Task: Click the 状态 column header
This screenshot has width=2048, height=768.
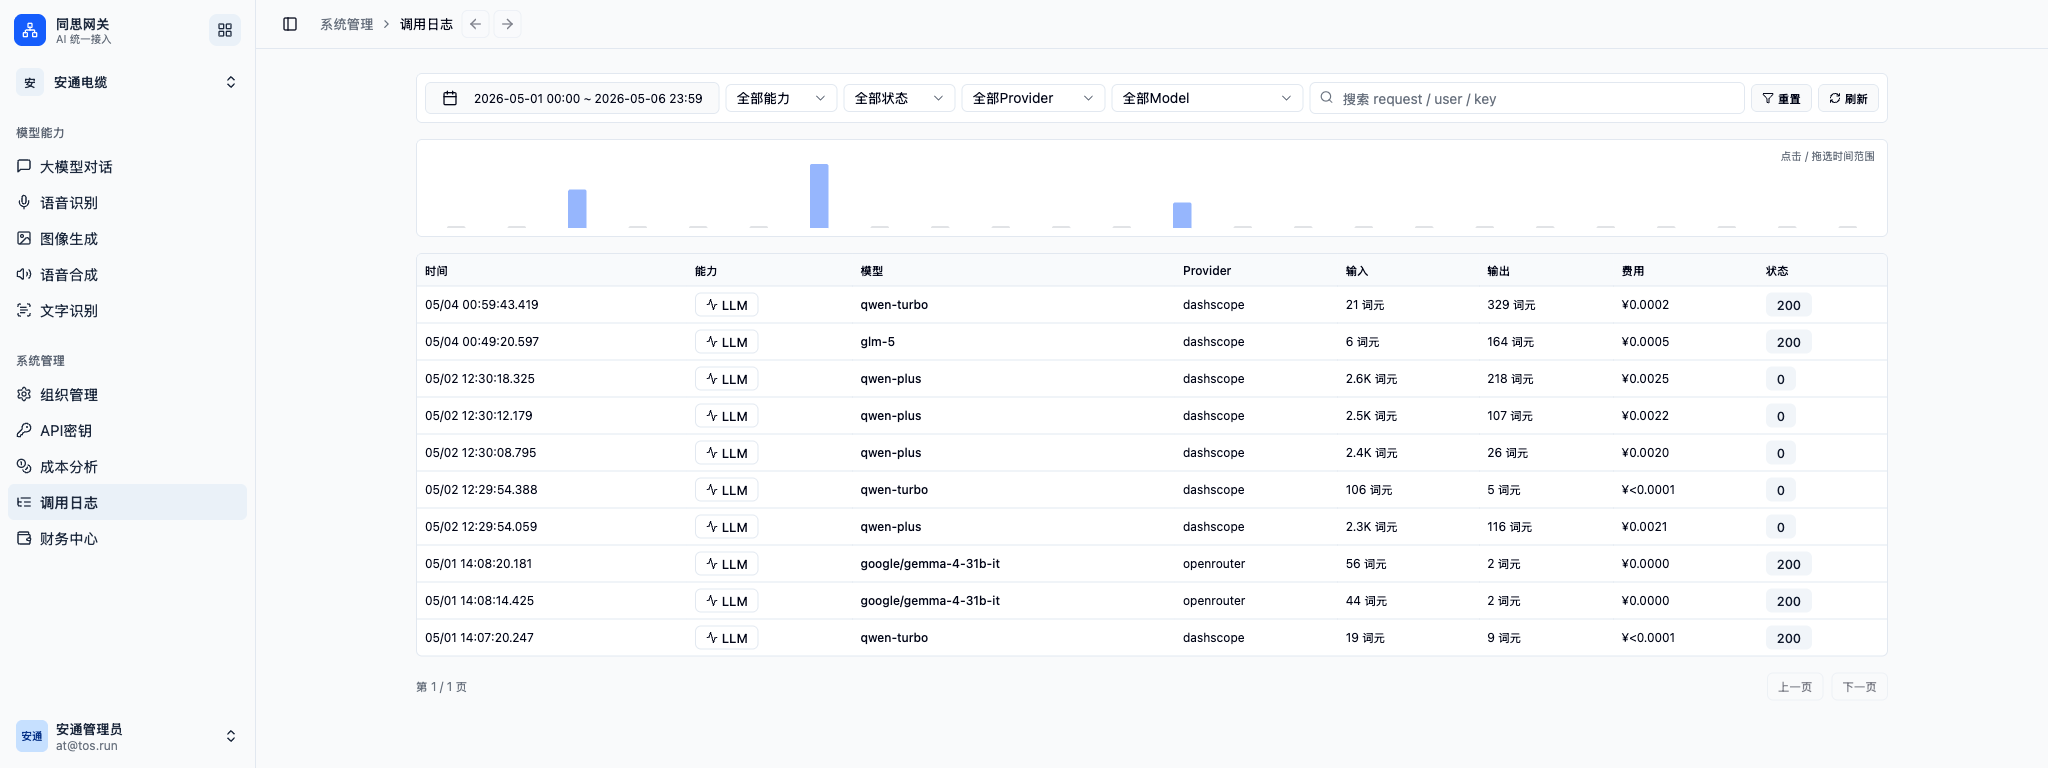Action: [1777, 271]
